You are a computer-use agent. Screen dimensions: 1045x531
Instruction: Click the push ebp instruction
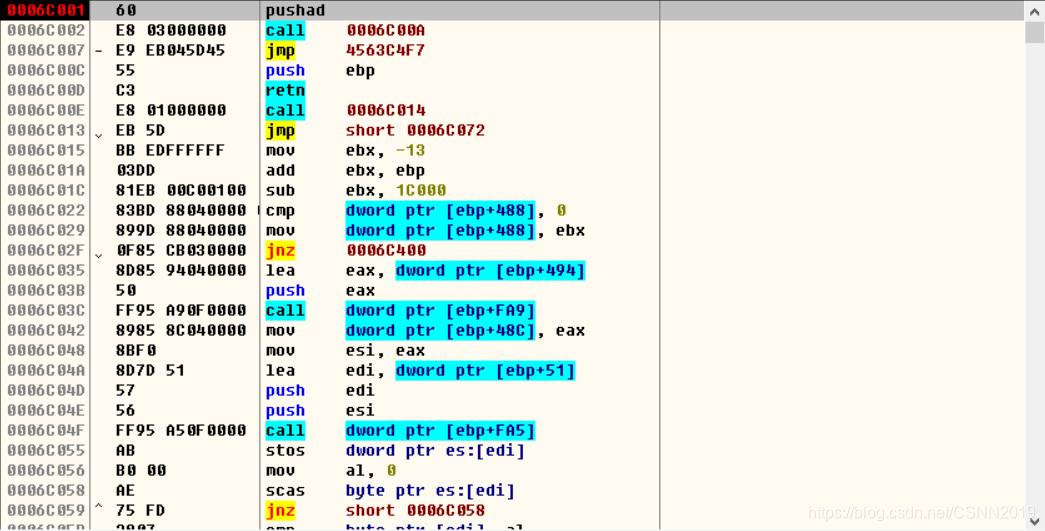click(320, 71)
